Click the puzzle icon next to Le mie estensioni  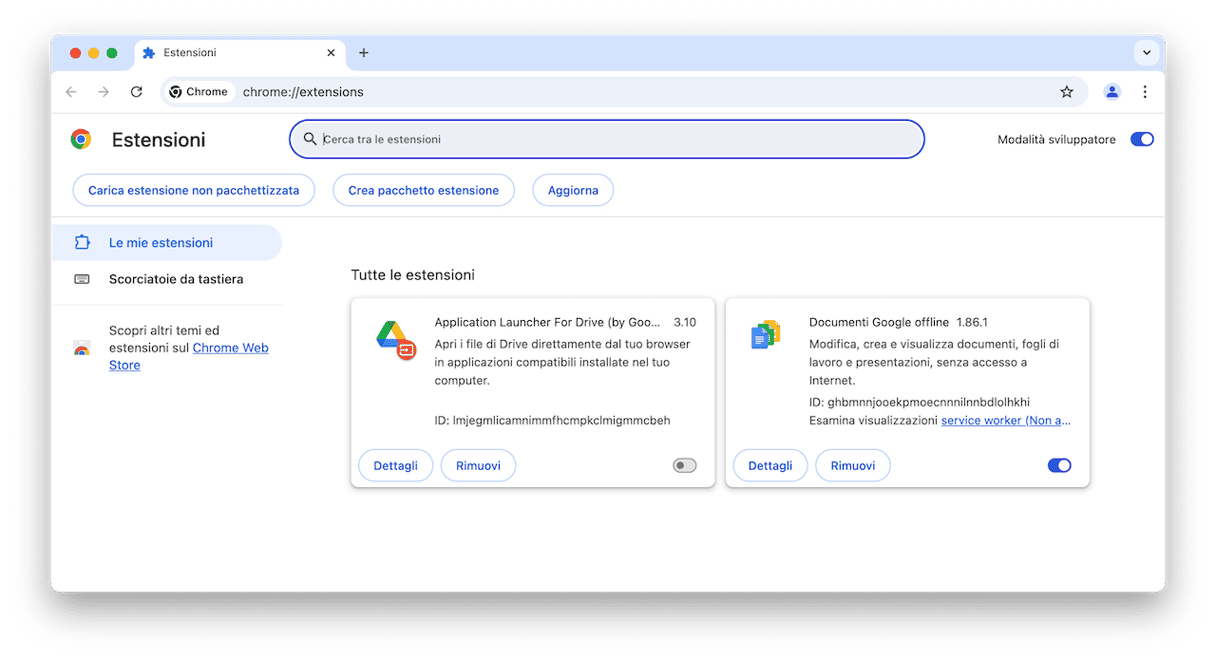pos(82,242)
